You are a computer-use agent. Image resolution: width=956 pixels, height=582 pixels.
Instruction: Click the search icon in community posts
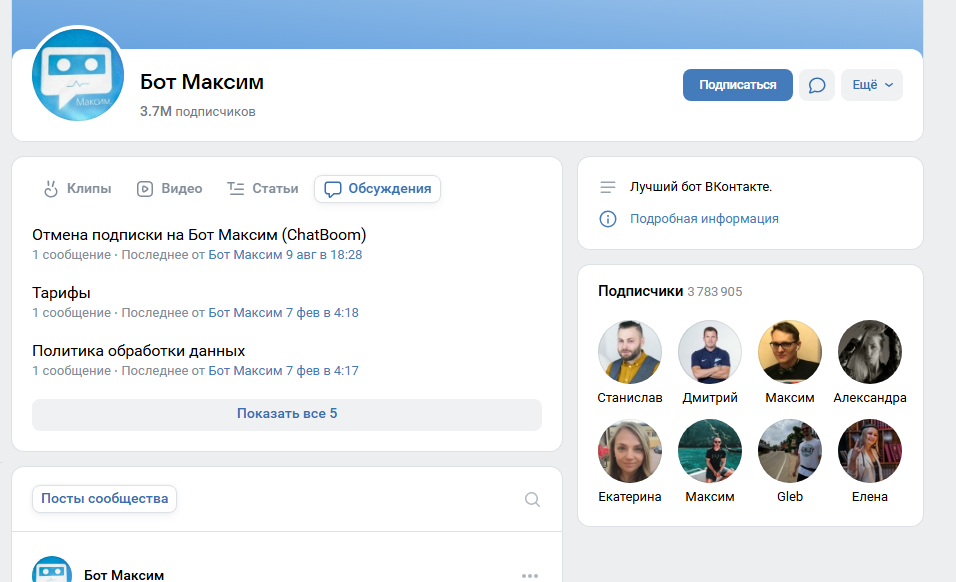(532, 499)
